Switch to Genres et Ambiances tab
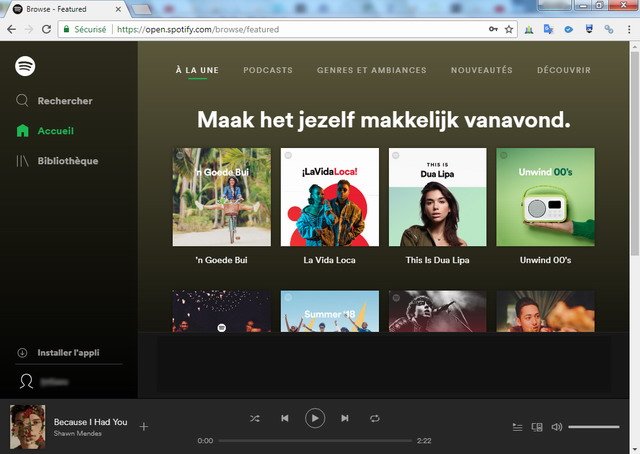 [371, 70]
